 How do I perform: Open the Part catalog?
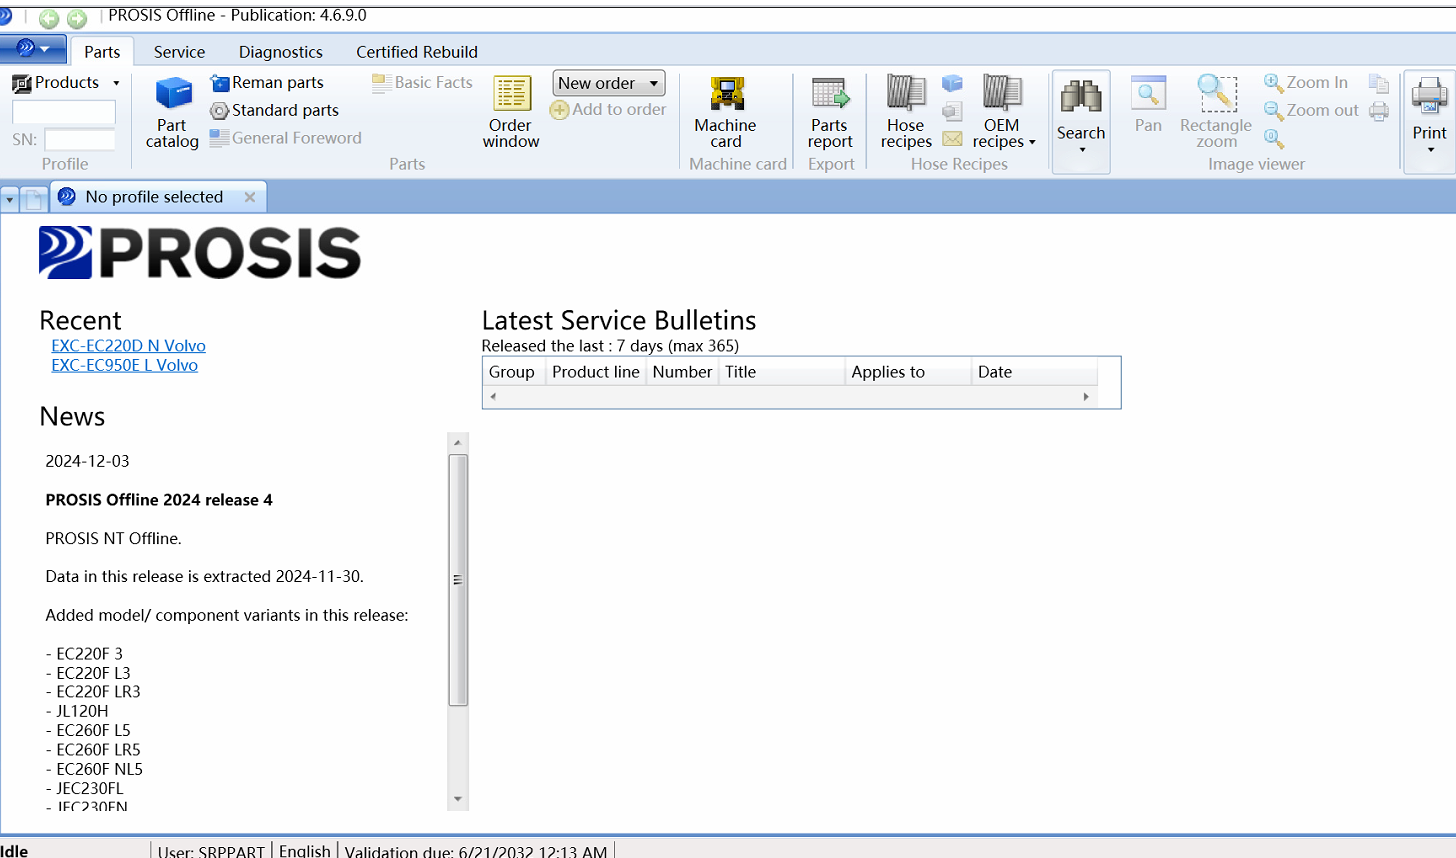(172, 113)
